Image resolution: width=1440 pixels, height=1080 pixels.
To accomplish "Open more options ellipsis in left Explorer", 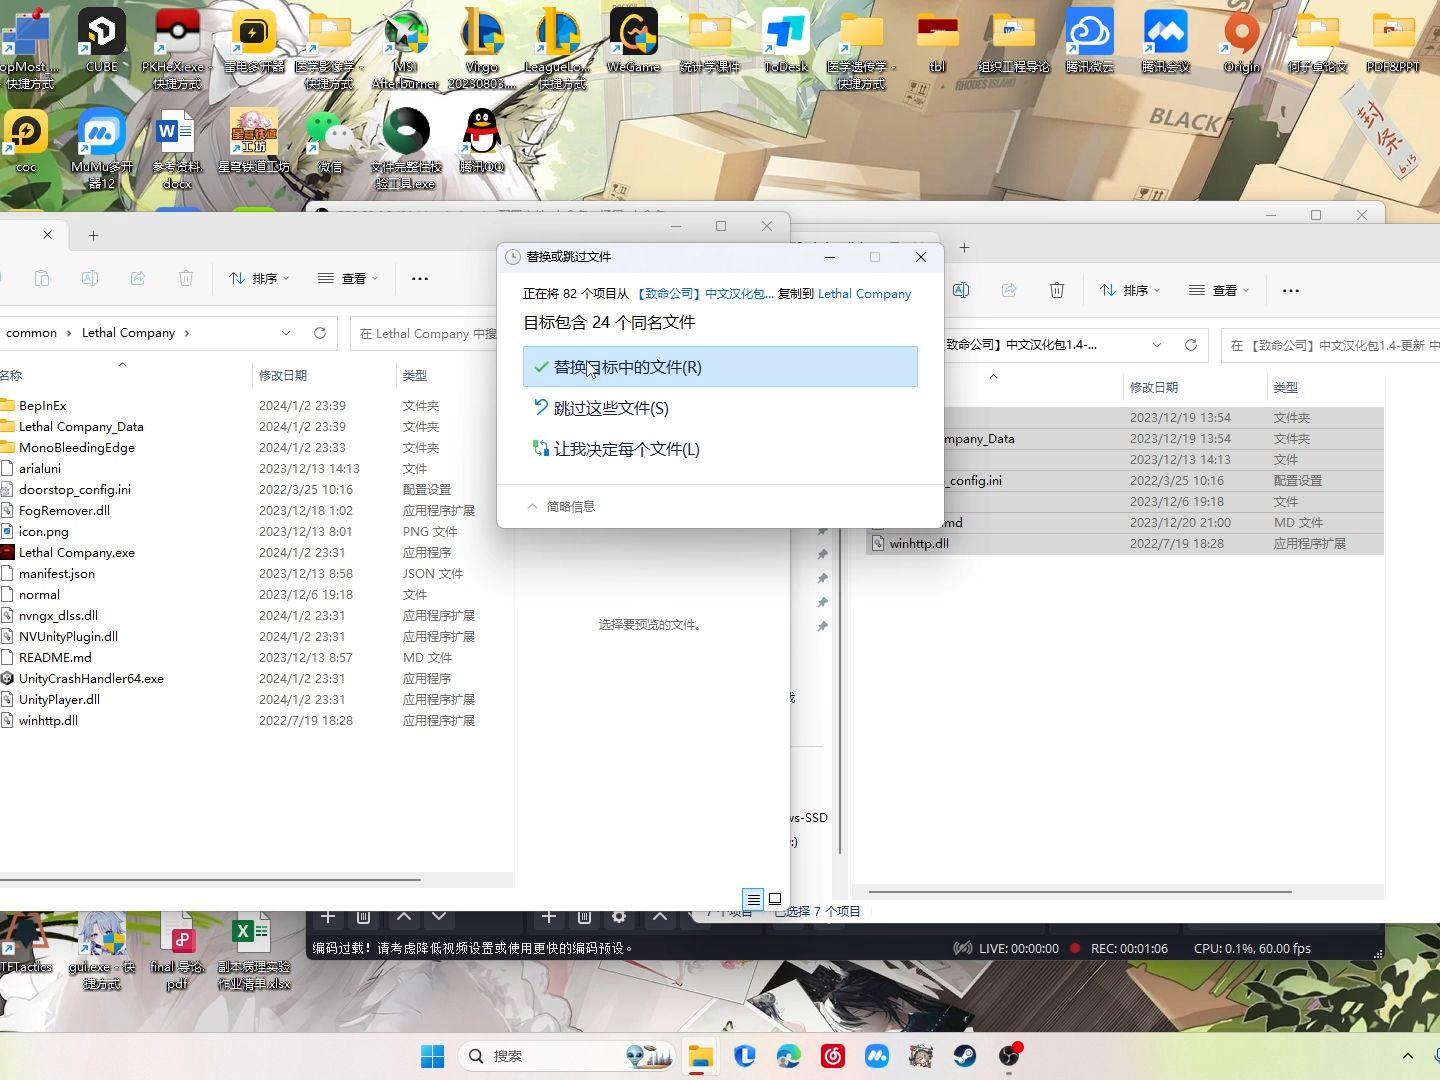I will click(420, 278).
